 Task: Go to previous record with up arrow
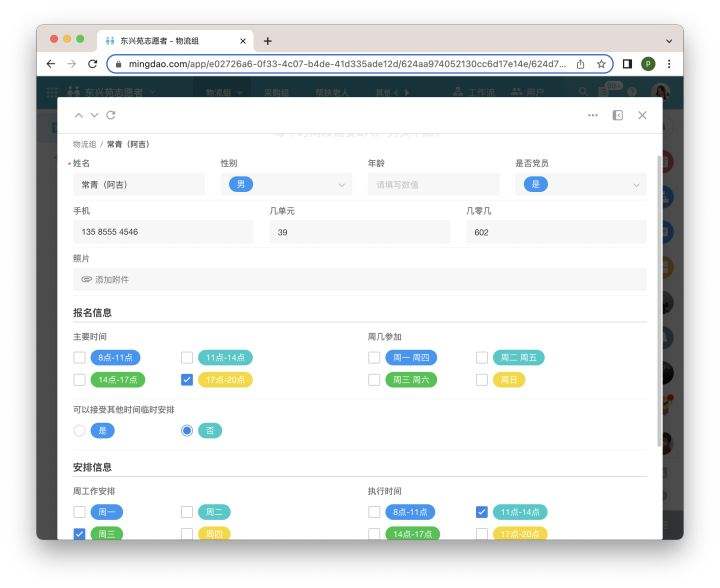pos(79,115)
